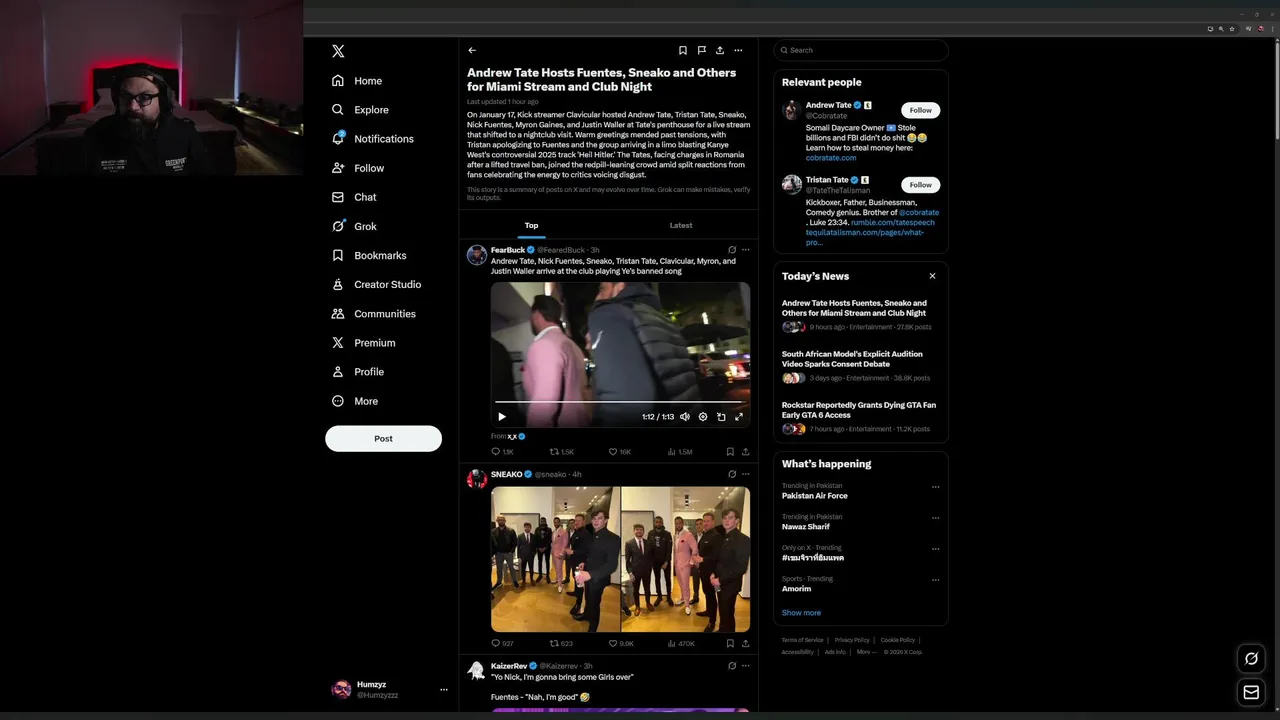
Task: Open video settings gear icon
Action: tap(703, 416)
